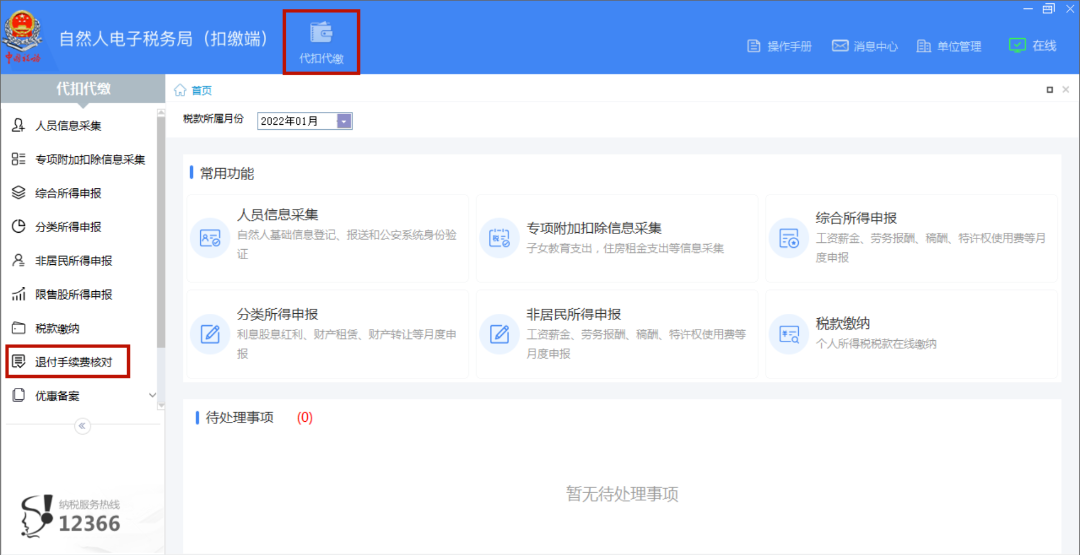Close the 首页 tab panel with x
Screen dimensions: 1080x555
tap(1066, 90)
